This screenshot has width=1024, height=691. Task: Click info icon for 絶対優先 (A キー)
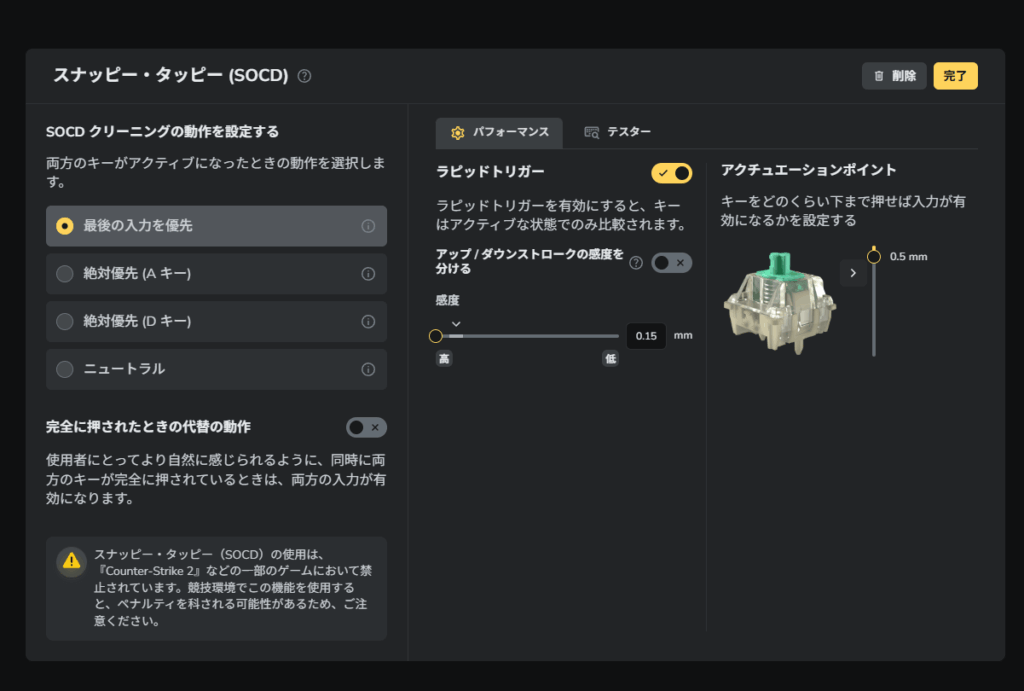coord(368,274)
